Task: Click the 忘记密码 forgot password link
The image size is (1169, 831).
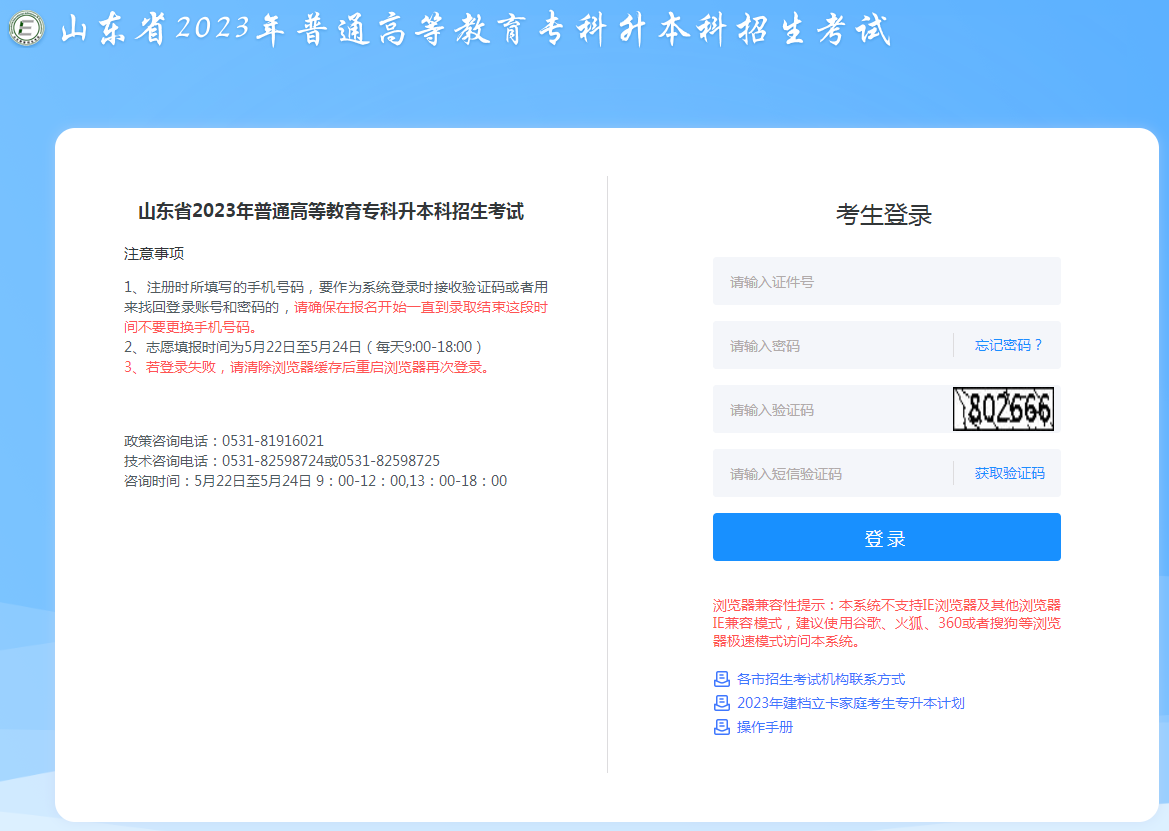Action: [1007, 345]
